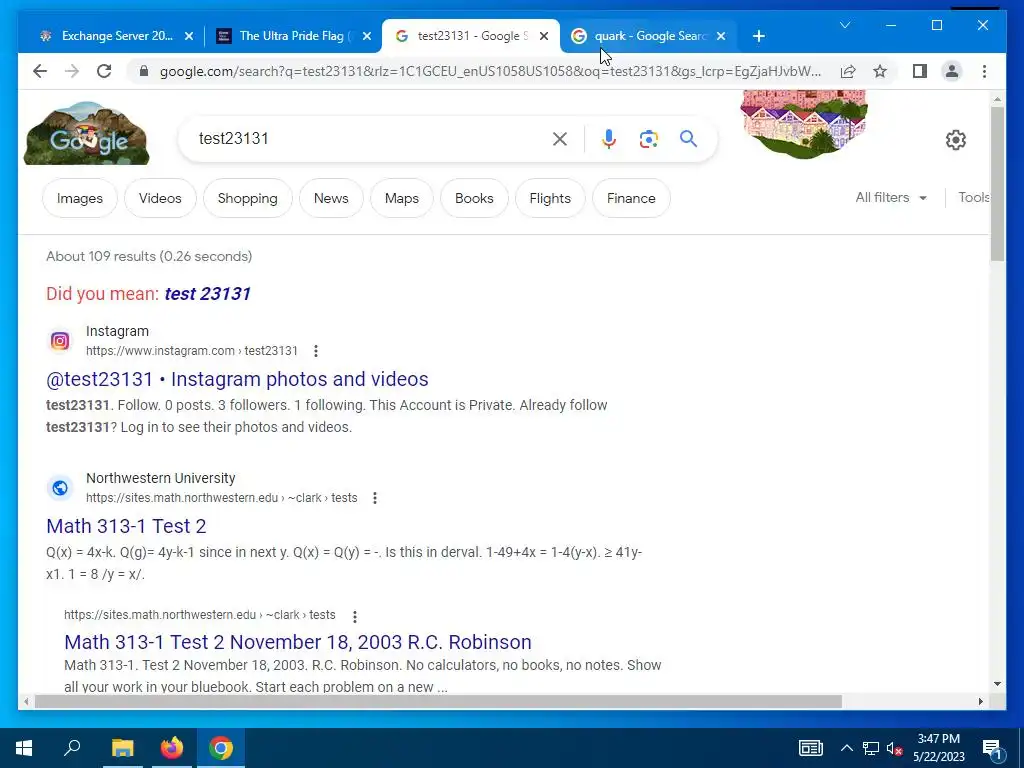Screen dimensions: 1024x768
Task: Click suggested spelling test 23131
Action: tap(208, 294)
